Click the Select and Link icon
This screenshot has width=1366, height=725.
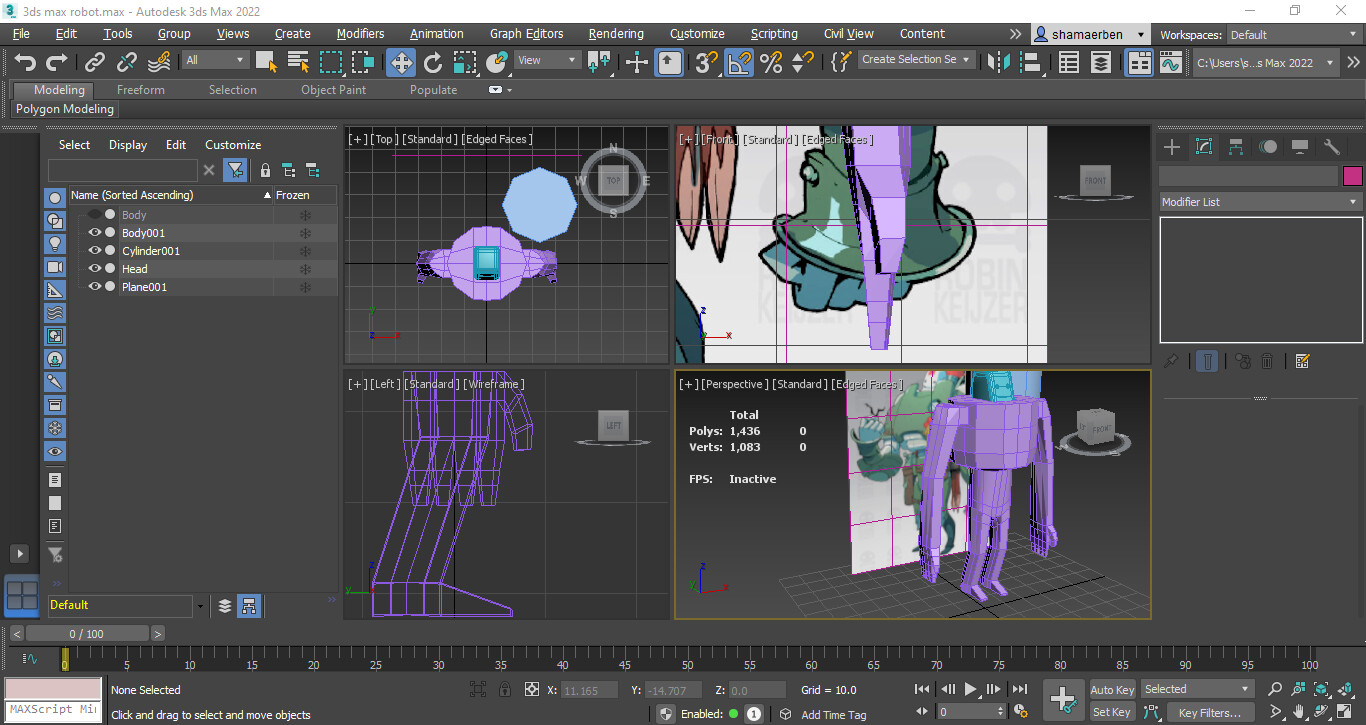coord(93,62)
